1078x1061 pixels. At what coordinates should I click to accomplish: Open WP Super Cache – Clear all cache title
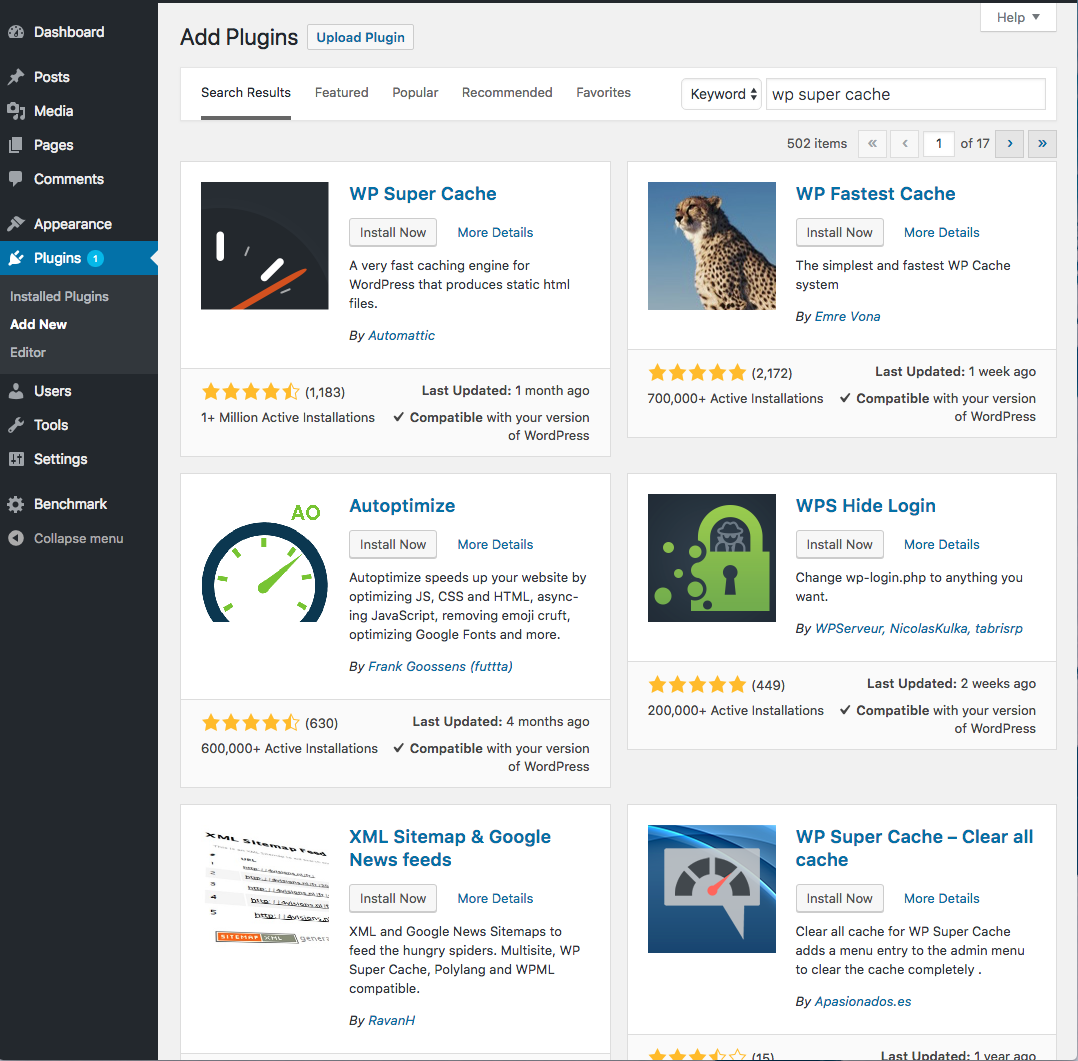914,849
